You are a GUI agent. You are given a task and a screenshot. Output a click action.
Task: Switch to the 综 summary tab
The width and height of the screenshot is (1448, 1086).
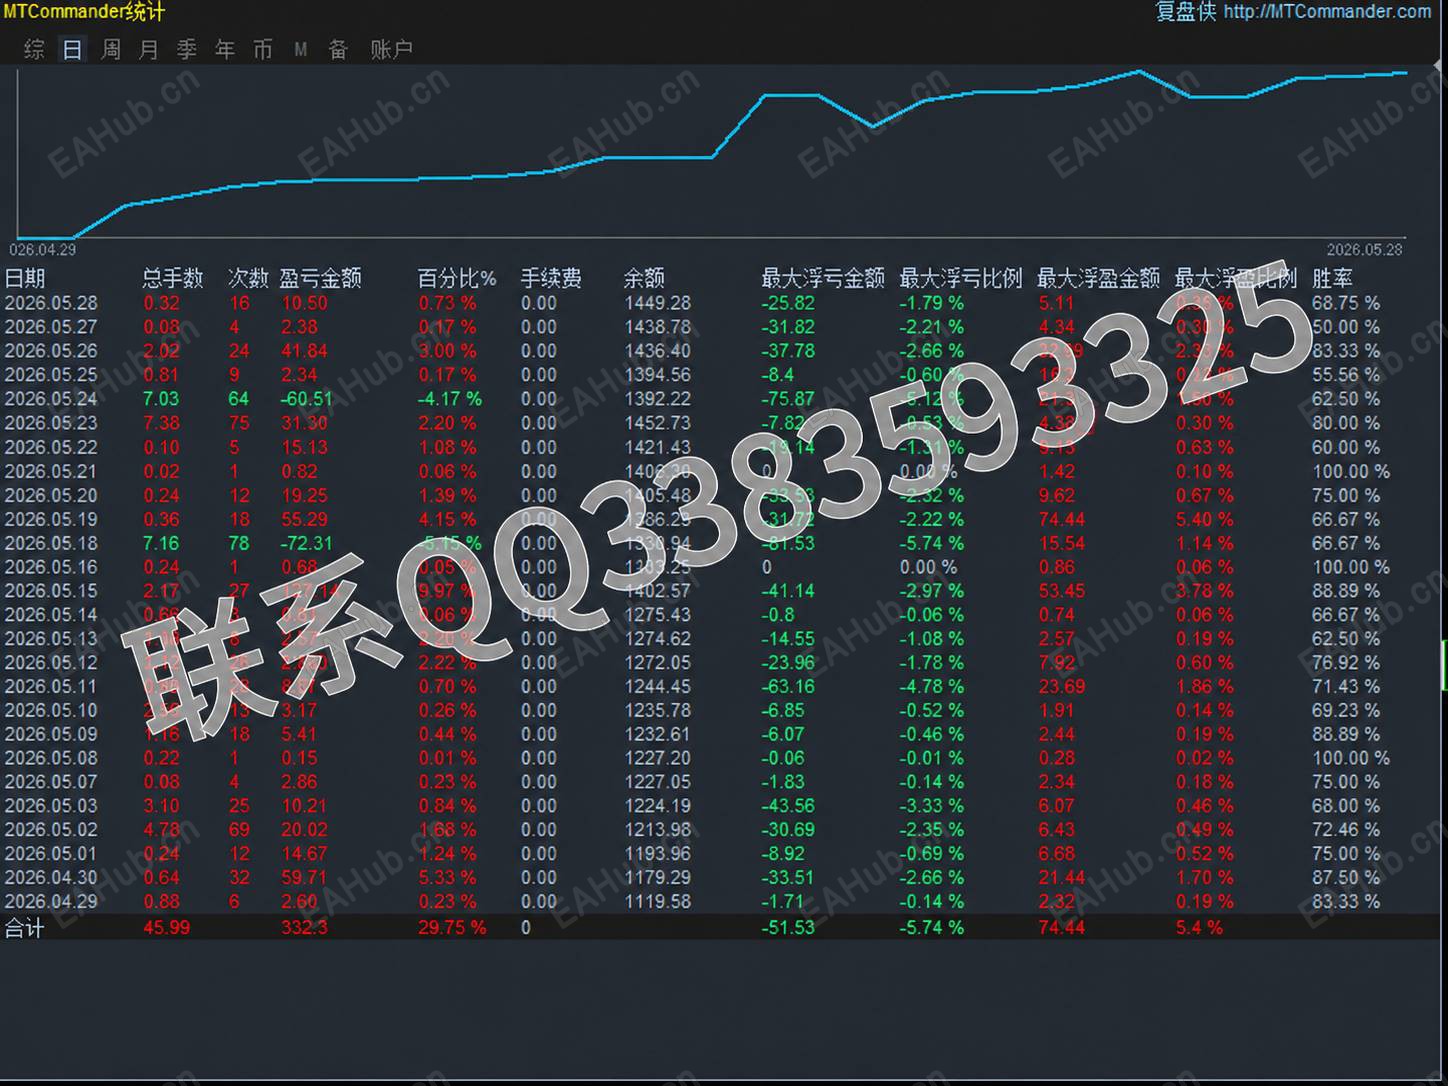pos(34,49)
